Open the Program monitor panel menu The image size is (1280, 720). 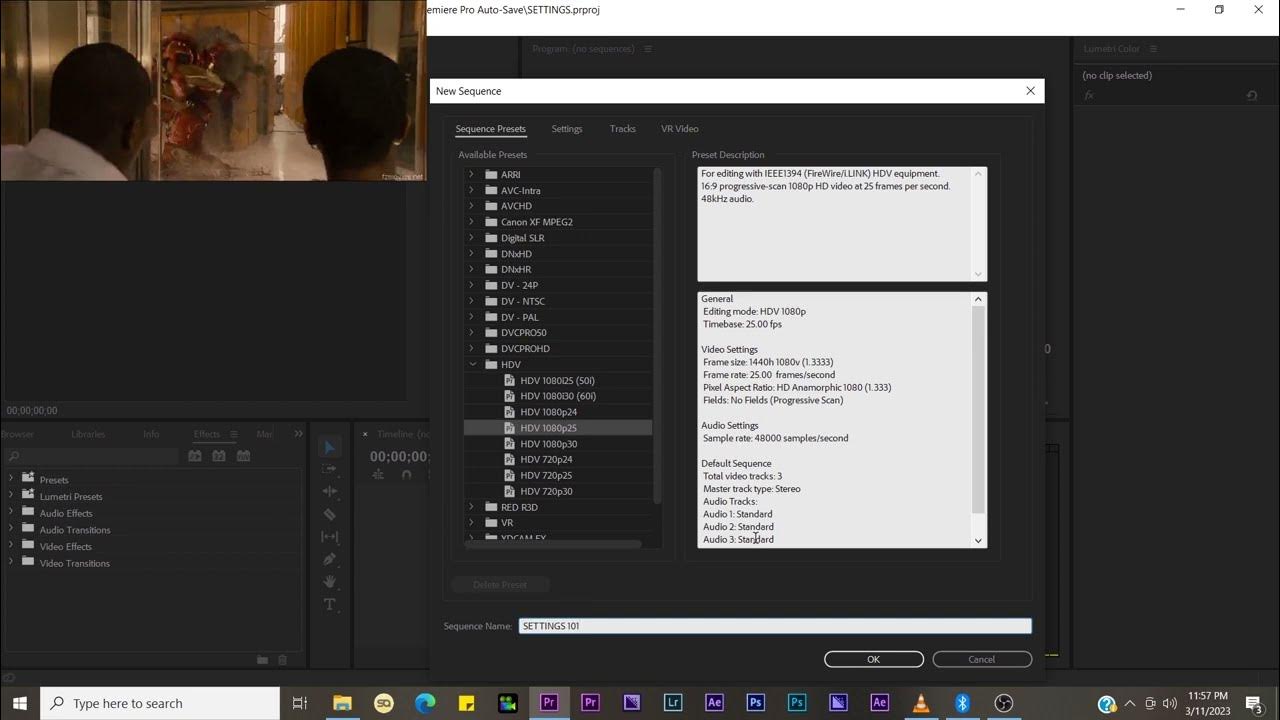tap(648, 49)
